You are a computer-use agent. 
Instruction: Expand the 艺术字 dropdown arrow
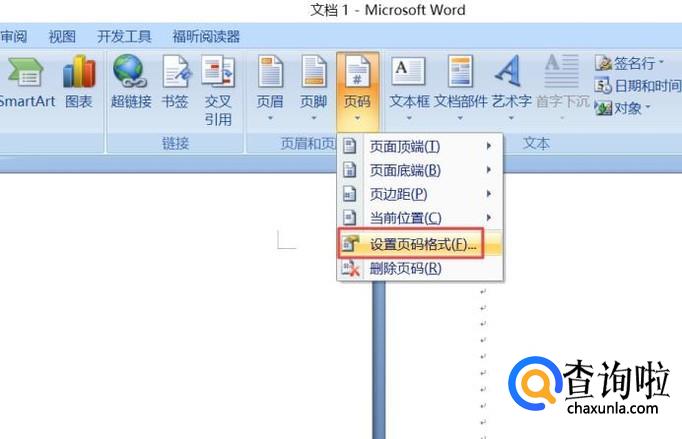(x=512, y=118)
